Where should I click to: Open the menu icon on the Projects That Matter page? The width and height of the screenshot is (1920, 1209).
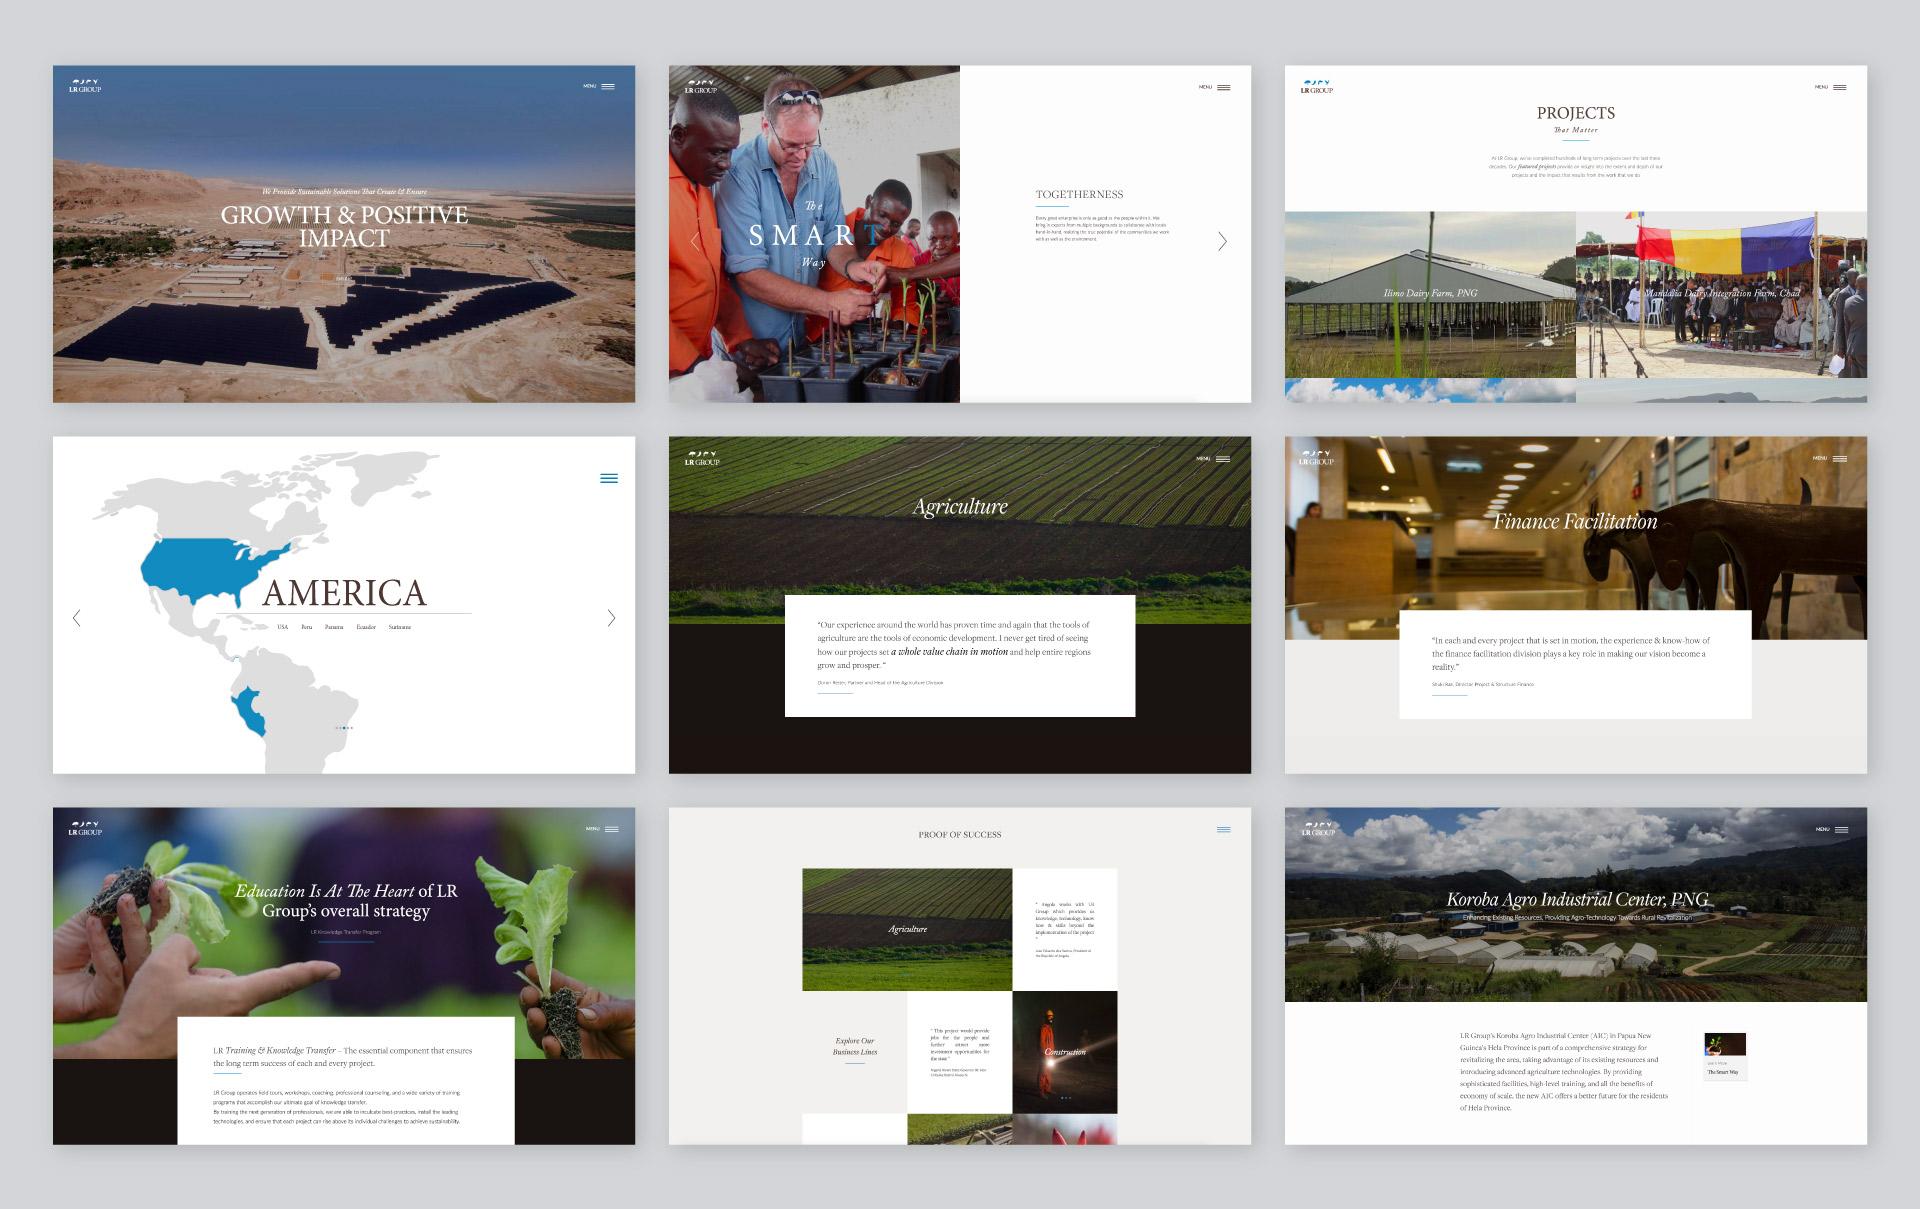pyautogui.click(x=1839, y=87)
